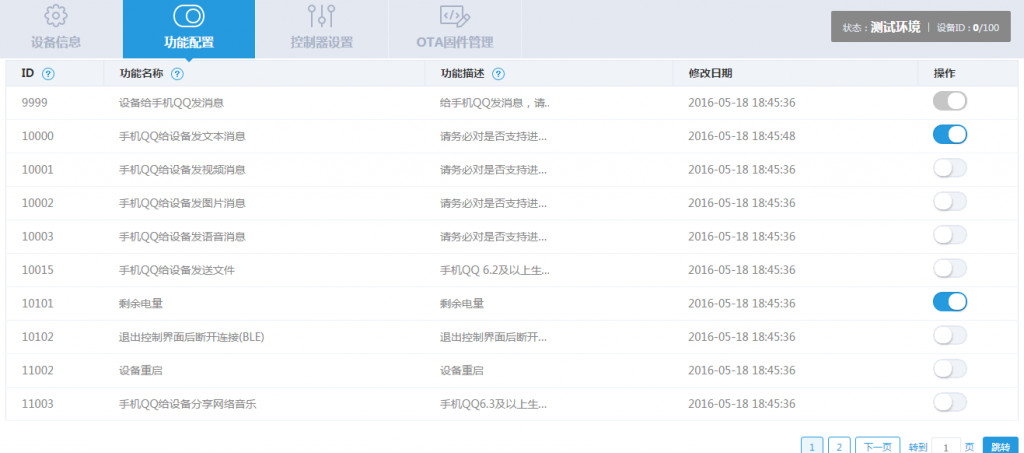Image resolution: width=1024 pixels, height=453 pixels.
Task: Click description 手机QQ 6.2及以上生...
Action: pyautogui.click(x=495, y=270)
